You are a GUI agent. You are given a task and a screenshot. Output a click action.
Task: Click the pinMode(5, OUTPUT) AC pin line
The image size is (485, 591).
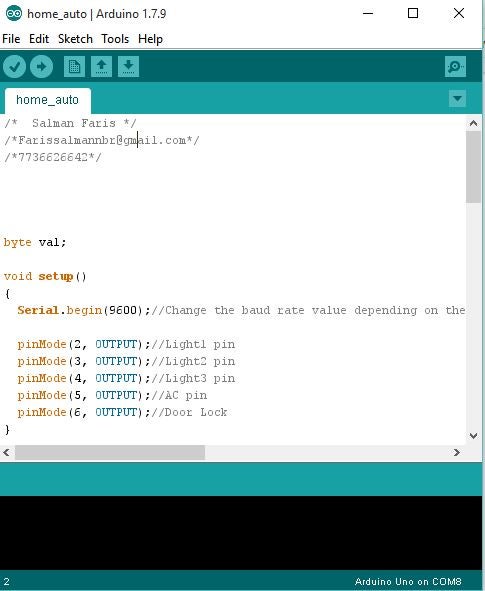pos(112,395)
